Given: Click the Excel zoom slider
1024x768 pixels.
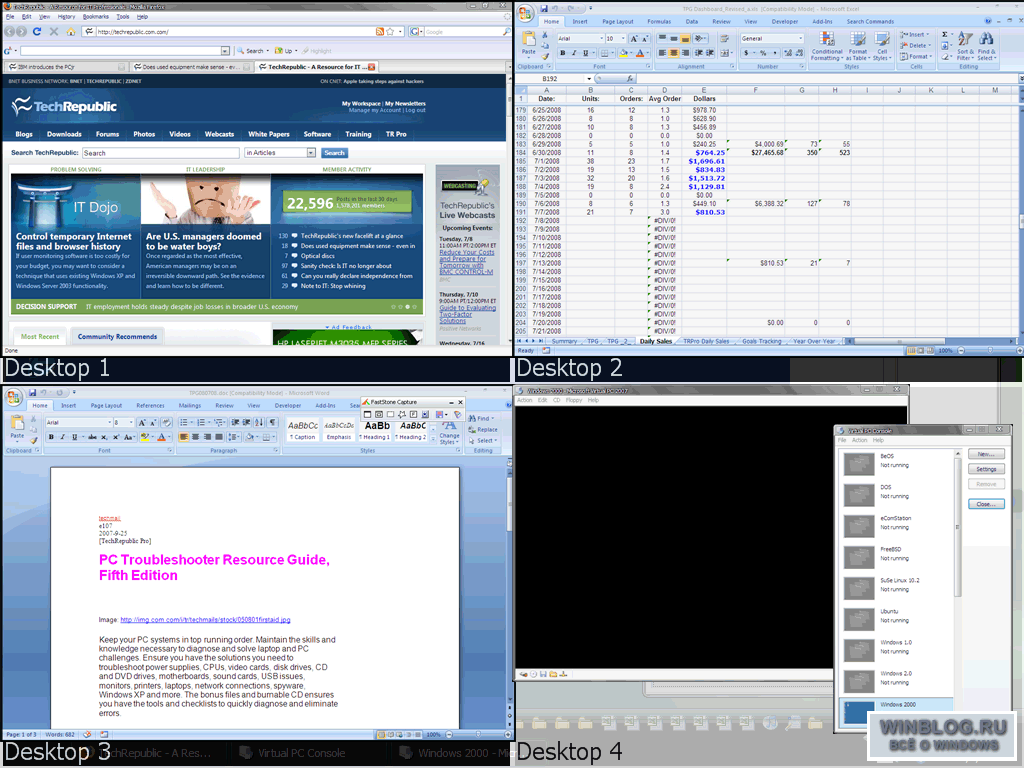Looking at the screenshot, I should point(990,351).
